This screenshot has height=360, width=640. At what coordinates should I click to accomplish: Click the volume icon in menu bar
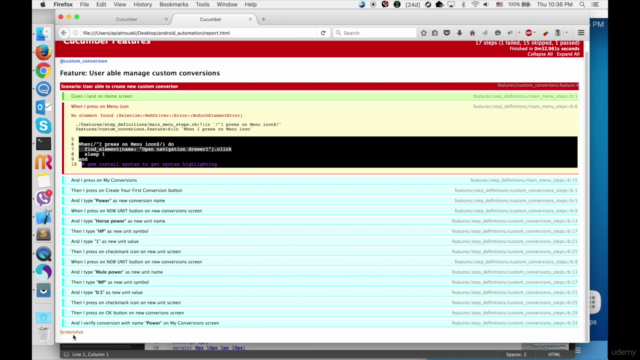[486, 4]
